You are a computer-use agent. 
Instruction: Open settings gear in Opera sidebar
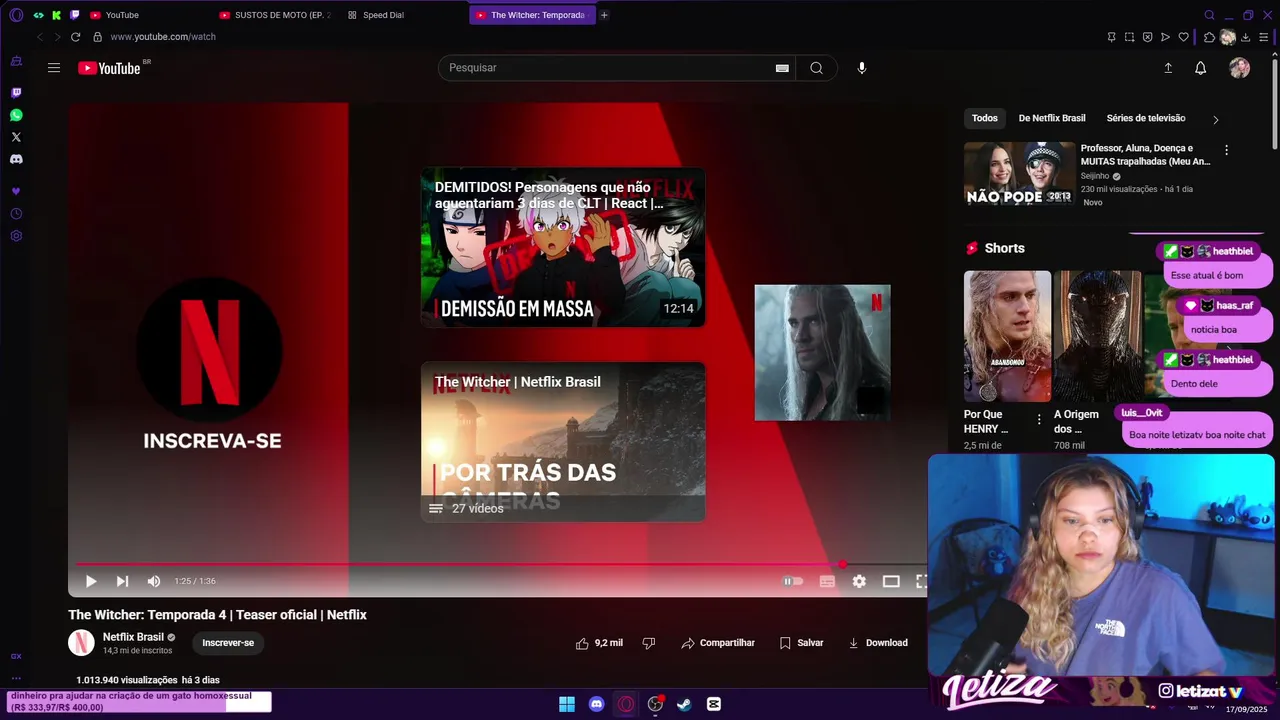pyautogui.click(x=16, y=236)
